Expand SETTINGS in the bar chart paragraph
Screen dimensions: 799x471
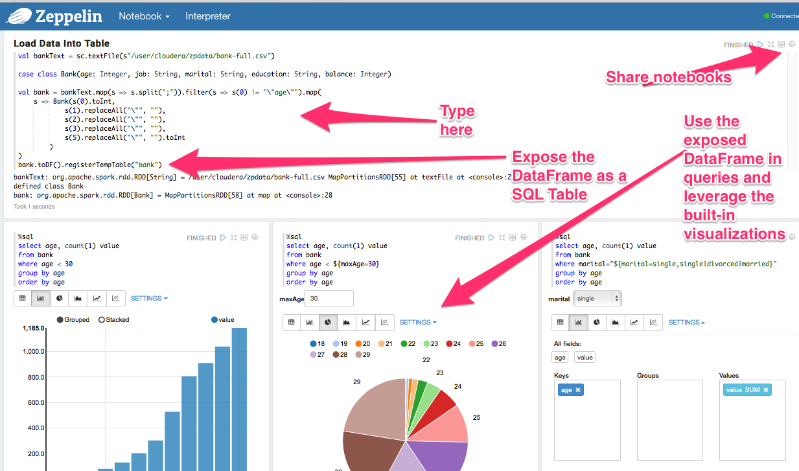149,298
